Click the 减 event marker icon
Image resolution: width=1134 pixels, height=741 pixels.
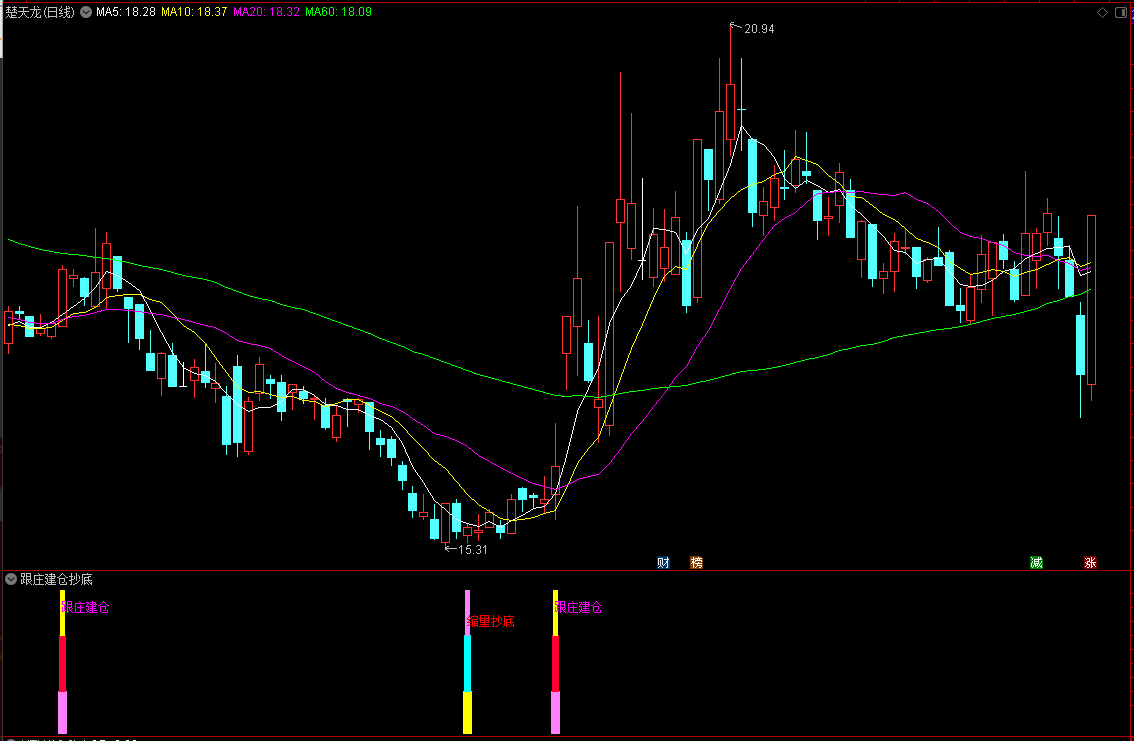point(1036,562)
